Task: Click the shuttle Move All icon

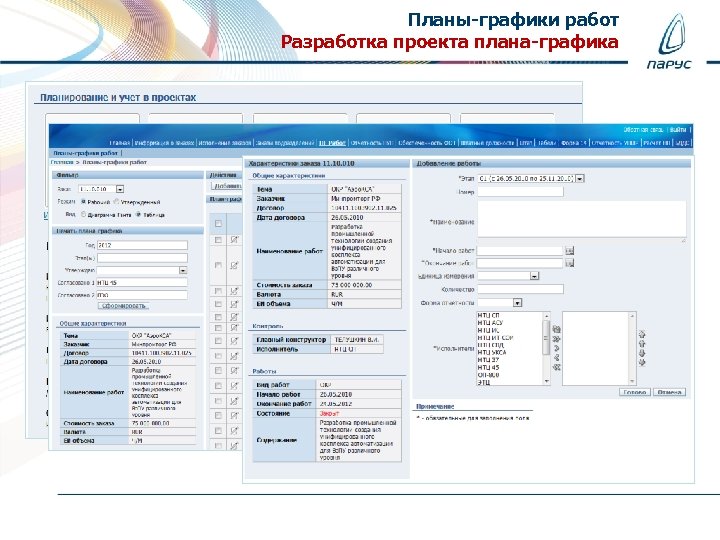Action: tap(557, 339)
